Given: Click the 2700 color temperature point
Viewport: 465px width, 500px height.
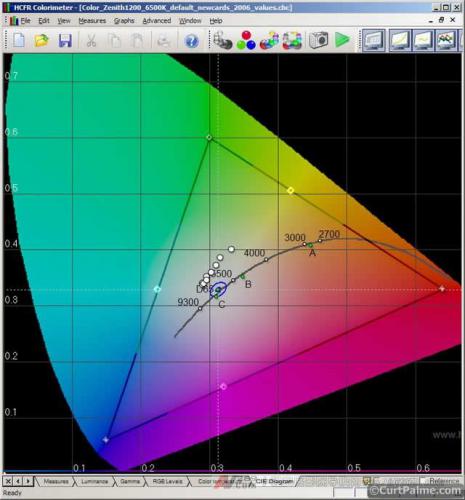Looking at the screenshot, I should pyautogui.click(x=320, y=241).
